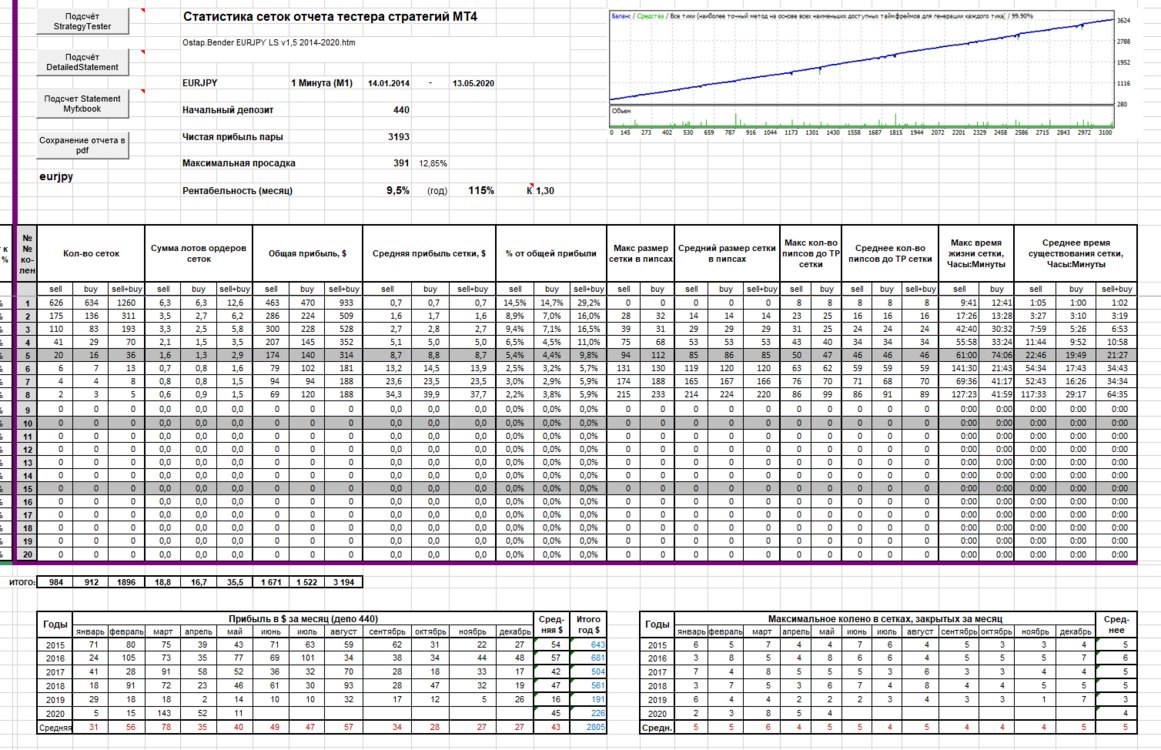This screenshot has height=750, width=1161.
Task: Select the Прибыль в $ за месяц header
Action: coord(304,619)
